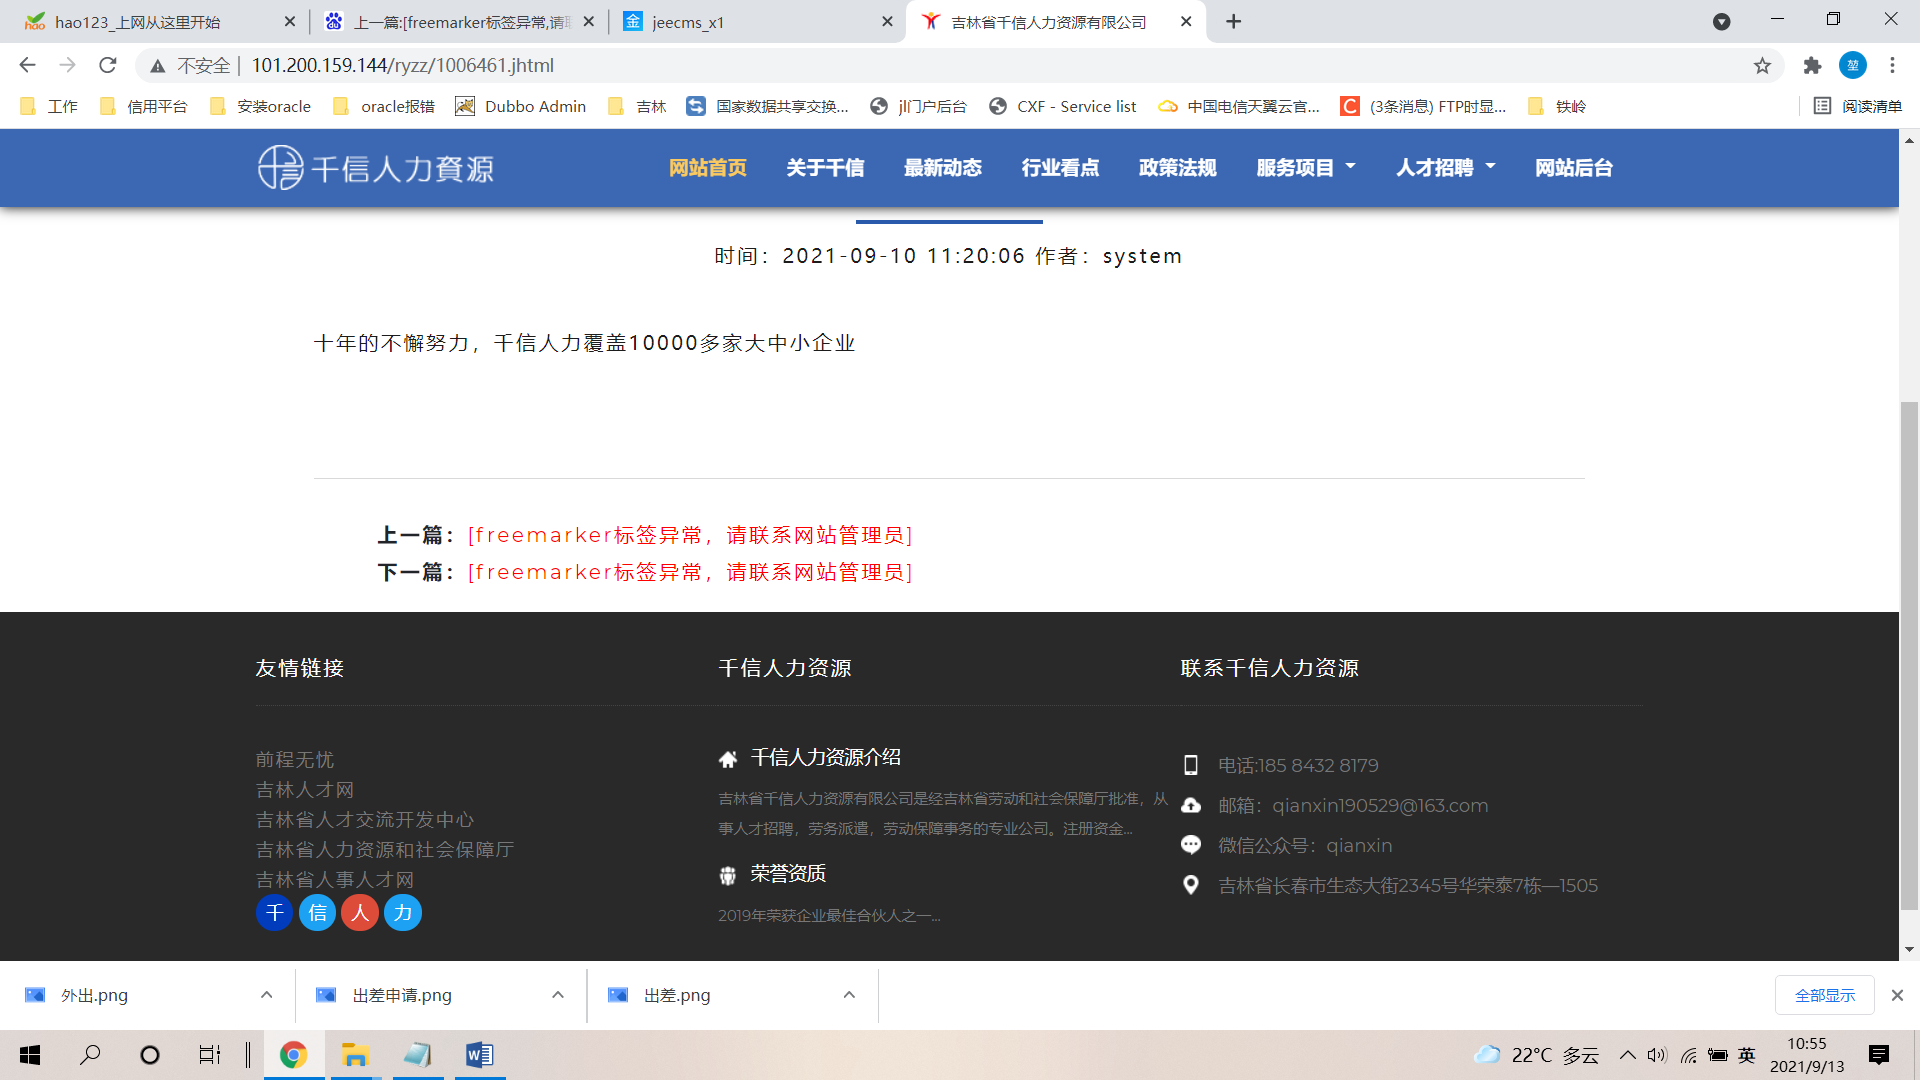Click the 全部显示 downloads button
The image size is (1920, 1080).
tap(1824, 995)
